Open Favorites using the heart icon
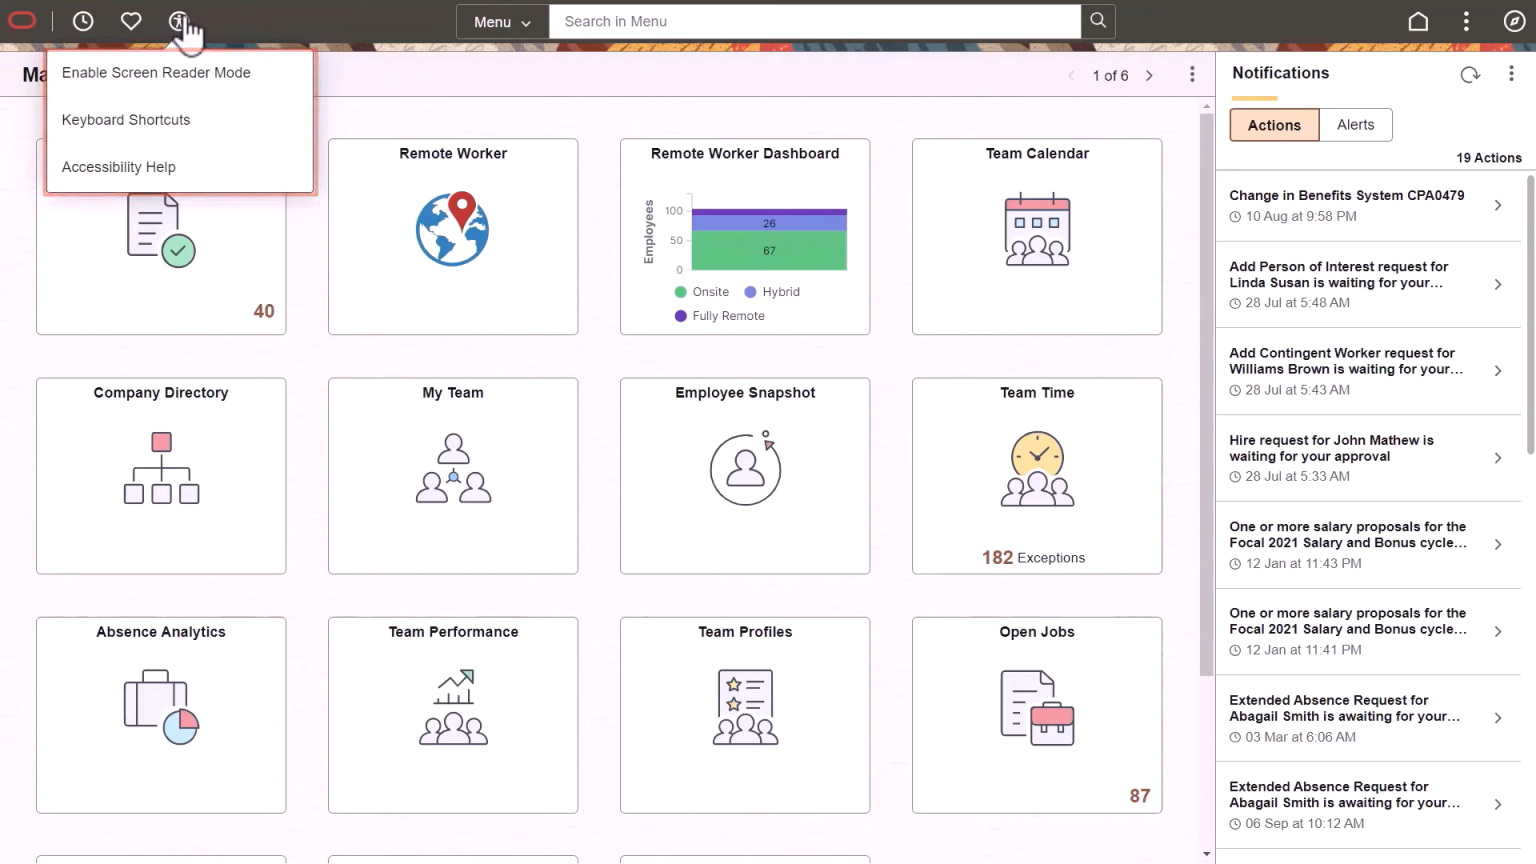1536x864 pixels. 131,21
